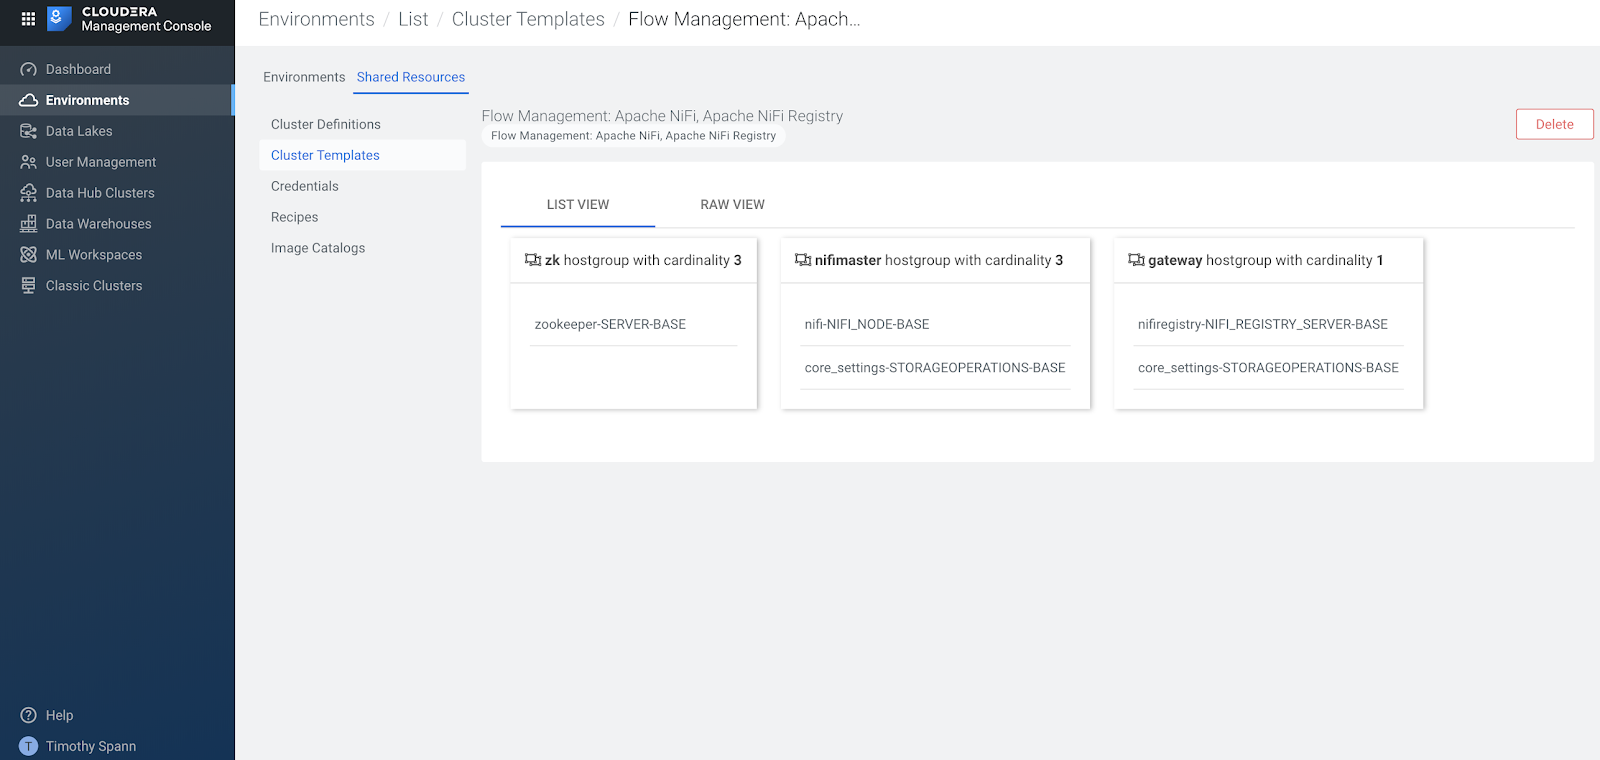Click gateway hostgroup cardinality 1 header
Screen dimensions: 1600x760
[1268, 260]
